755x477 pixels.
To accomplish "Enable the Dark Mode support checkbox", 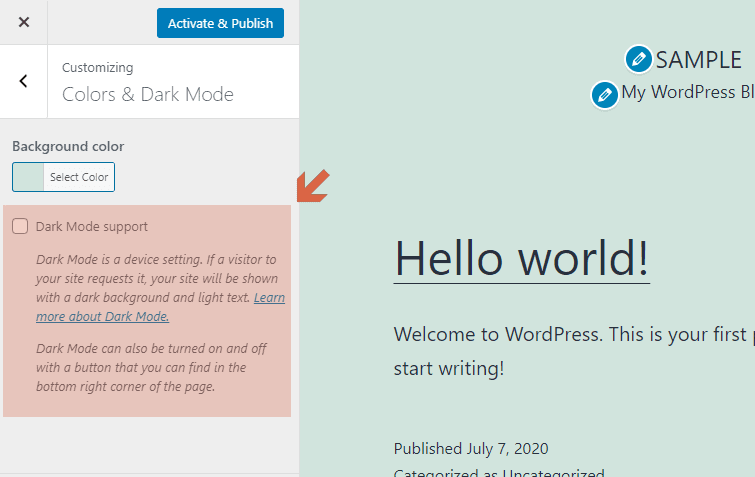I will [20, 227].
